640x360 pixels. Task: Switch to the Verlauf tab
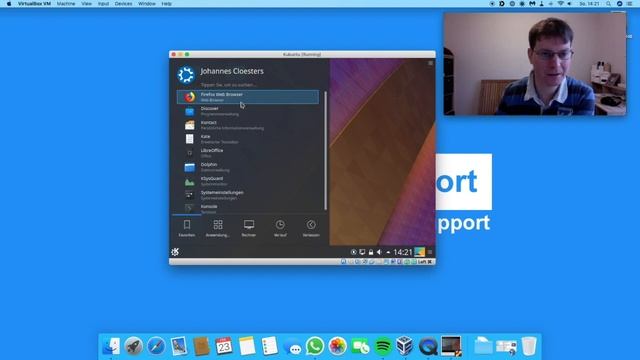[x=280, y=228]
